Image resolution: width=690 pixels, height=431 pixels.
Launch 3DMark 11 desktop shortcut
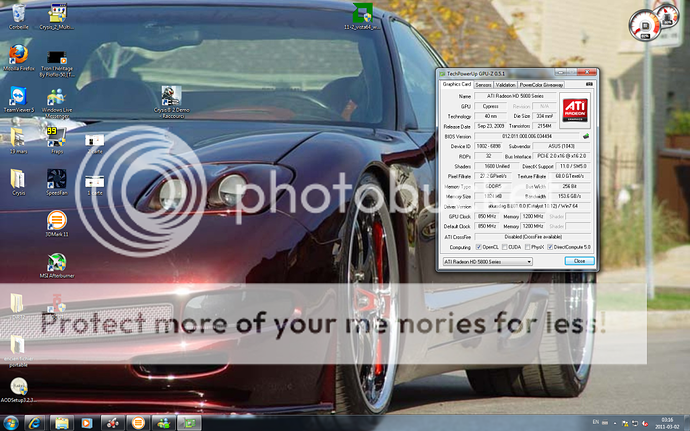tap(57, 218)
